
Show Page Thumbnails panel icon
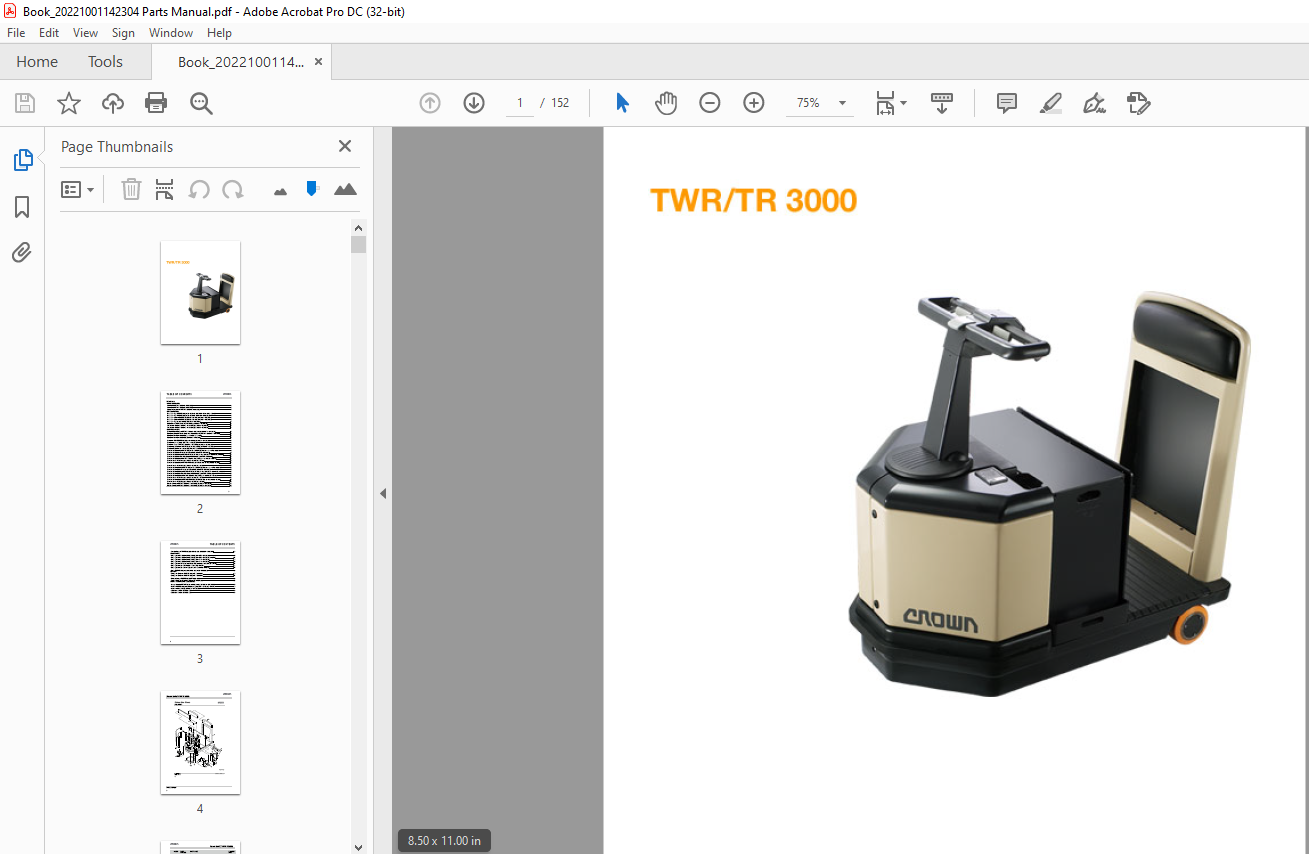(x=22, y=160)
